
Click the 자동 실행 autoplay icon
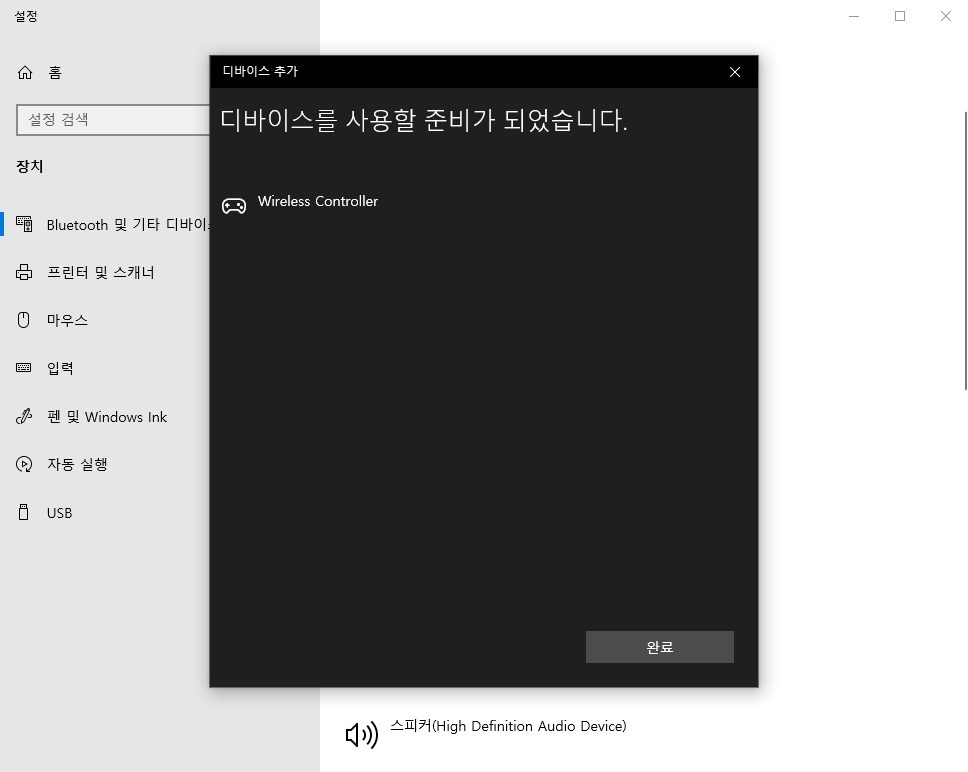(24, 464)
